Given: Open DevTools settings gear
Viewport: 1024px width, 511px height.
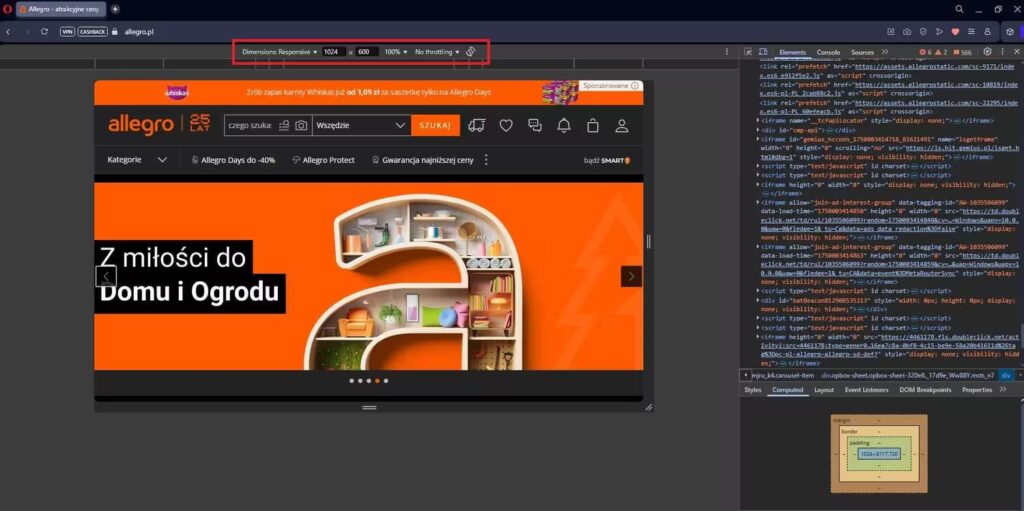Looking at the screenshot, I should coord(987,52).
